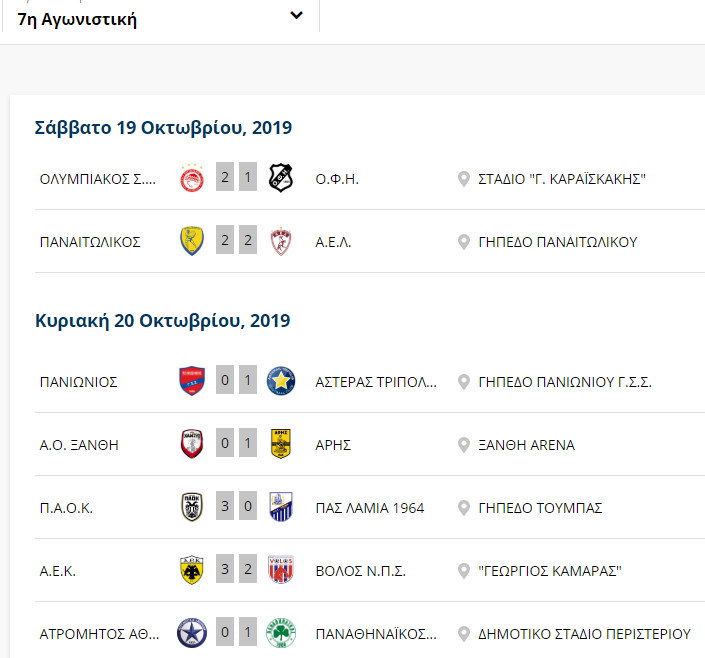Click the ΓΗΠΕΔΟ ΤΟΥΜΠΑΣ venue name
705x658 pixels.
[540, 508]
